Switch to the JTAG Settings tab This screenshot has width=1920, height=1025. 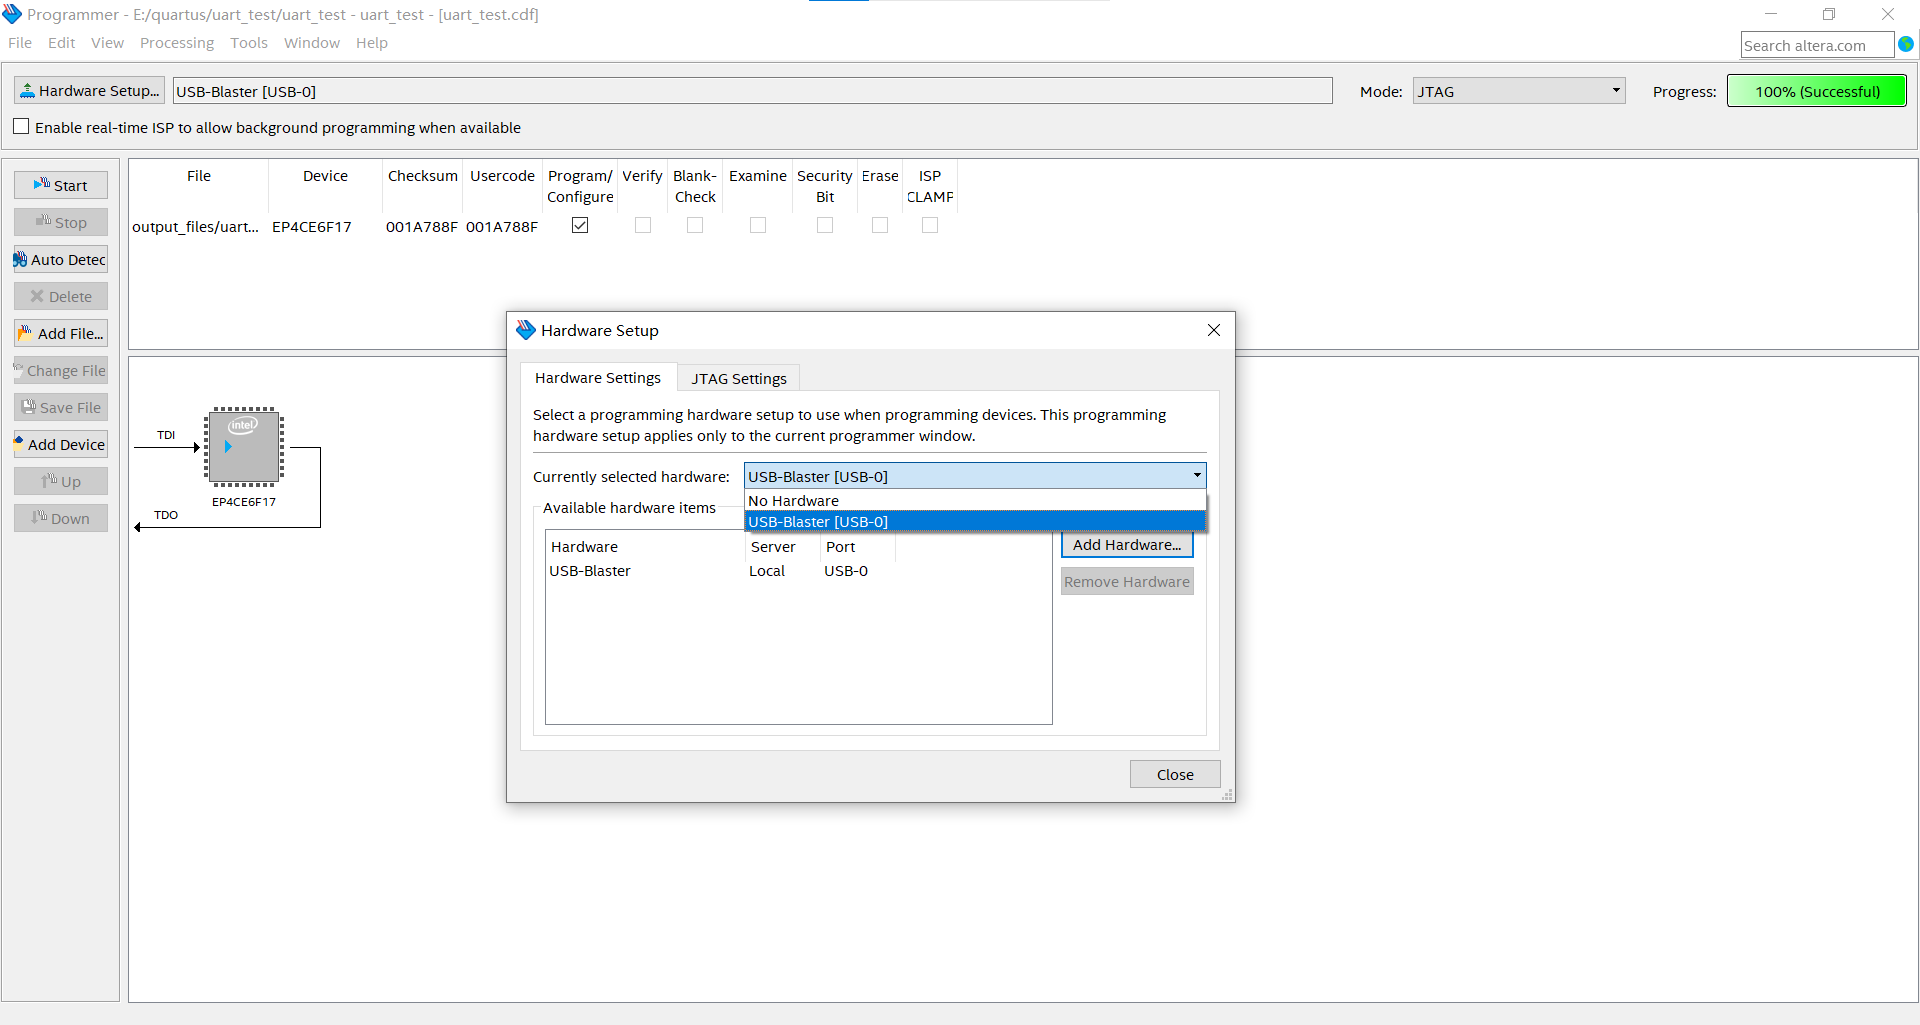pos(739,378)
